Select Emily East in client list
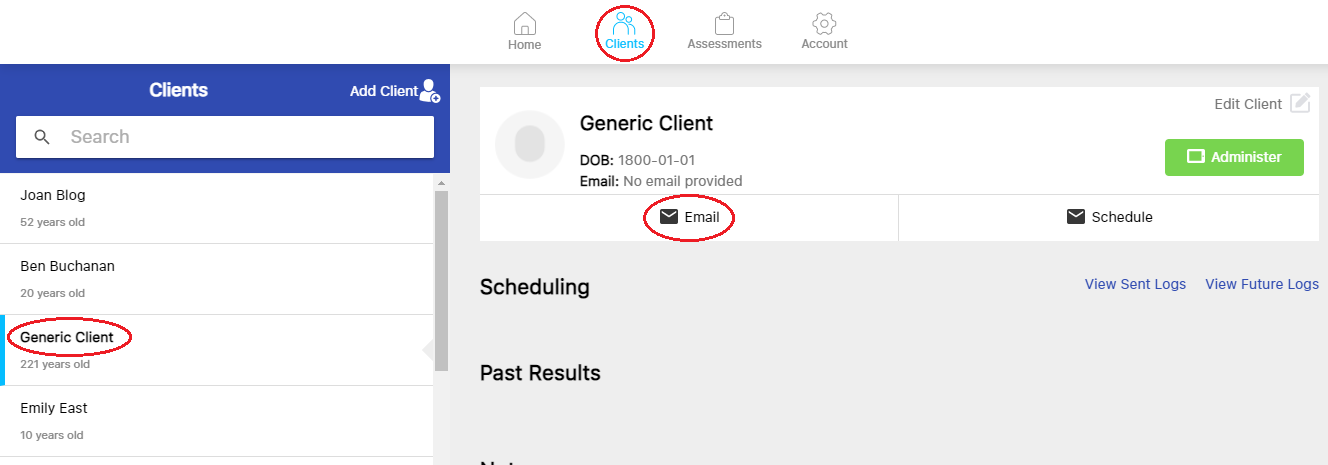This screenshot has height=465, width=1328. coord(217,421)
